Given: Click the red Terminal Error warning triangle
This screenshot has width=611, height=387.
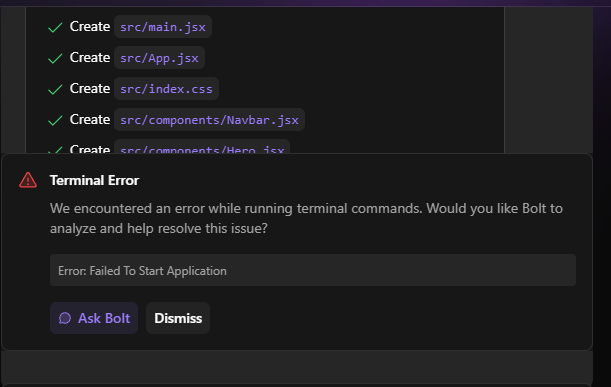Looking at the screenshot, I should (x=28, y=180).
